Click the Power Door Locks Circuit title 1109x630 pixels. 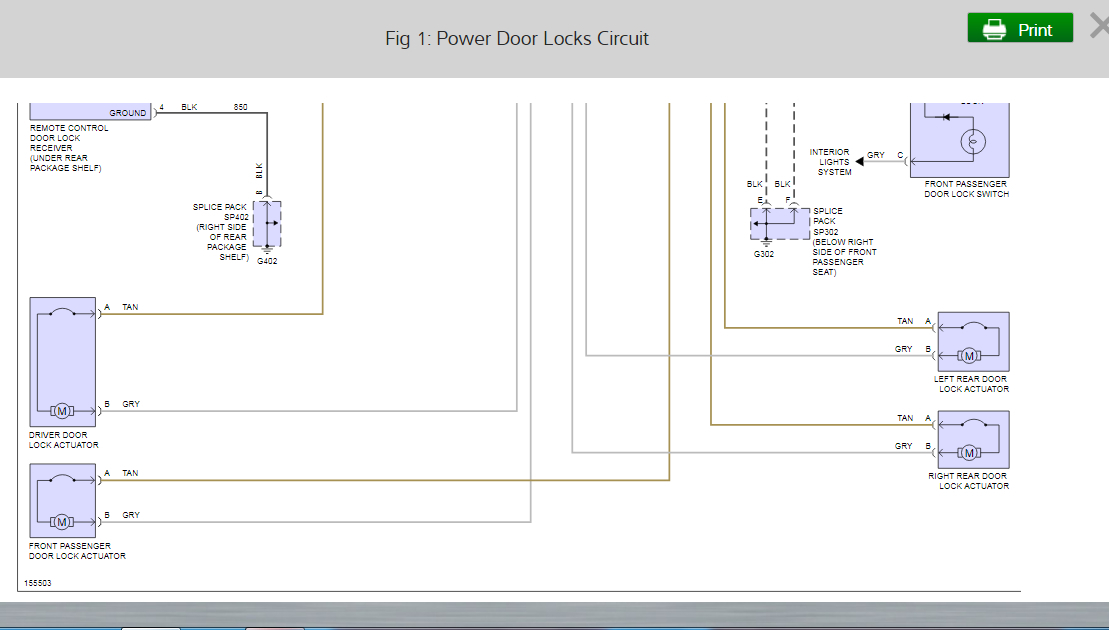pyautogui.click(x=517, y=39)
